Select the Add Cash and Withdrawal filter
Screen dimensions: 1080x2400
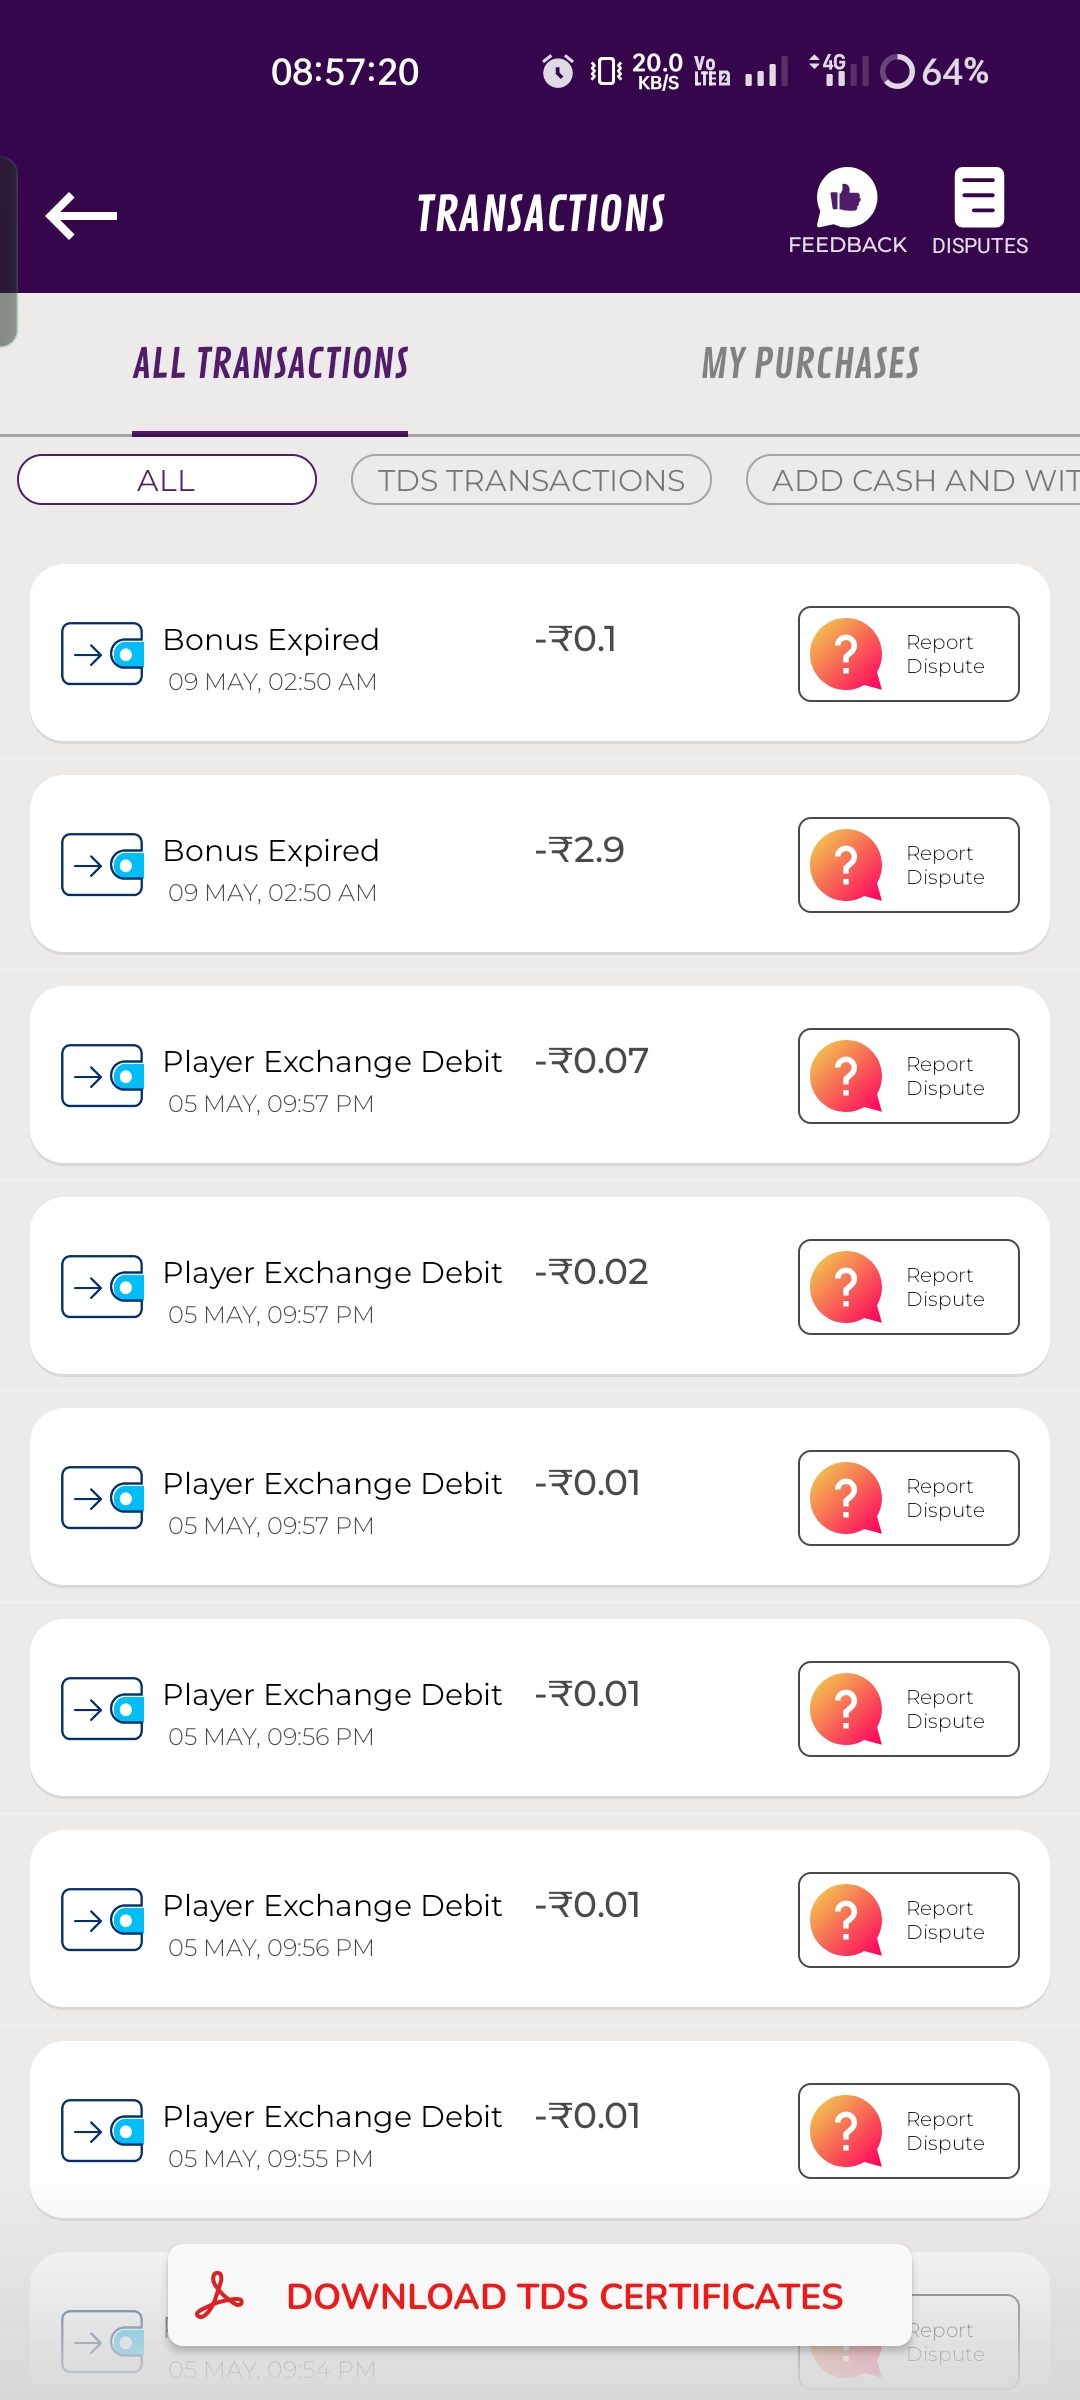point(914,480)
